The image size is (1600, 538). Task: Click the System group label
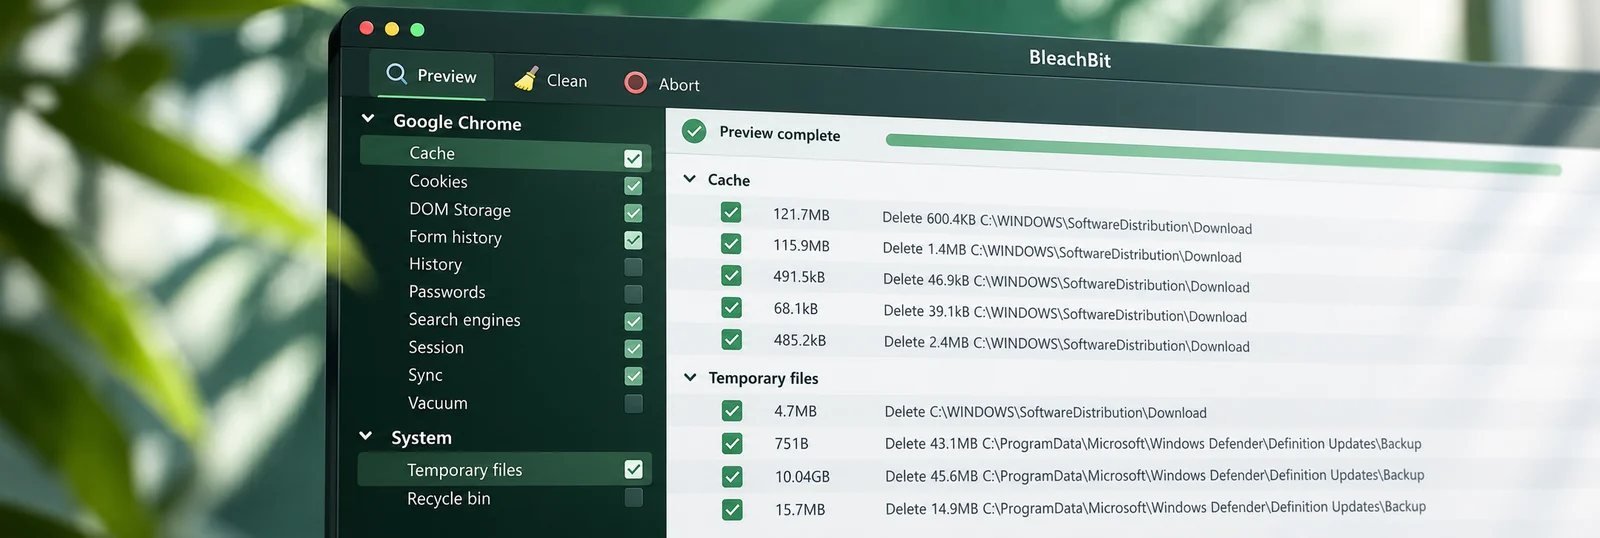421,438
